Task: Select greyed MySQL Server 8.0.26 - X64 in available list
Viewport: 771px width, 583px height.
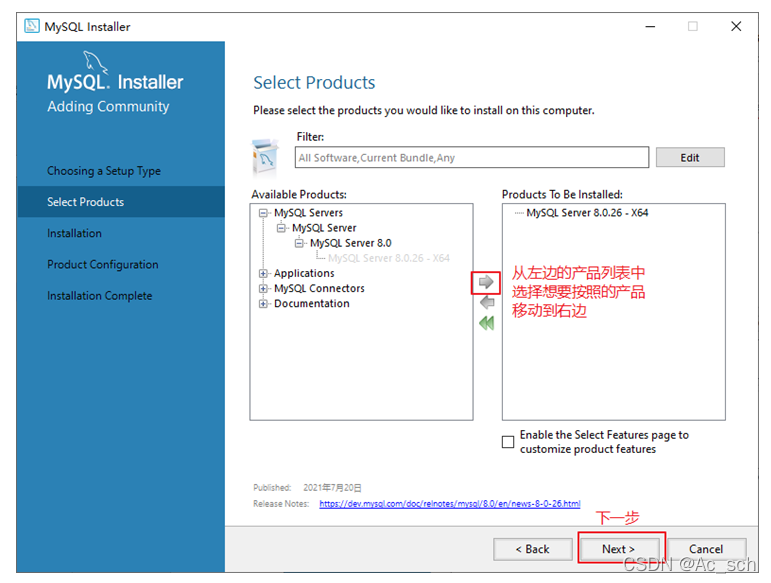Action: (x=388, y=258)
